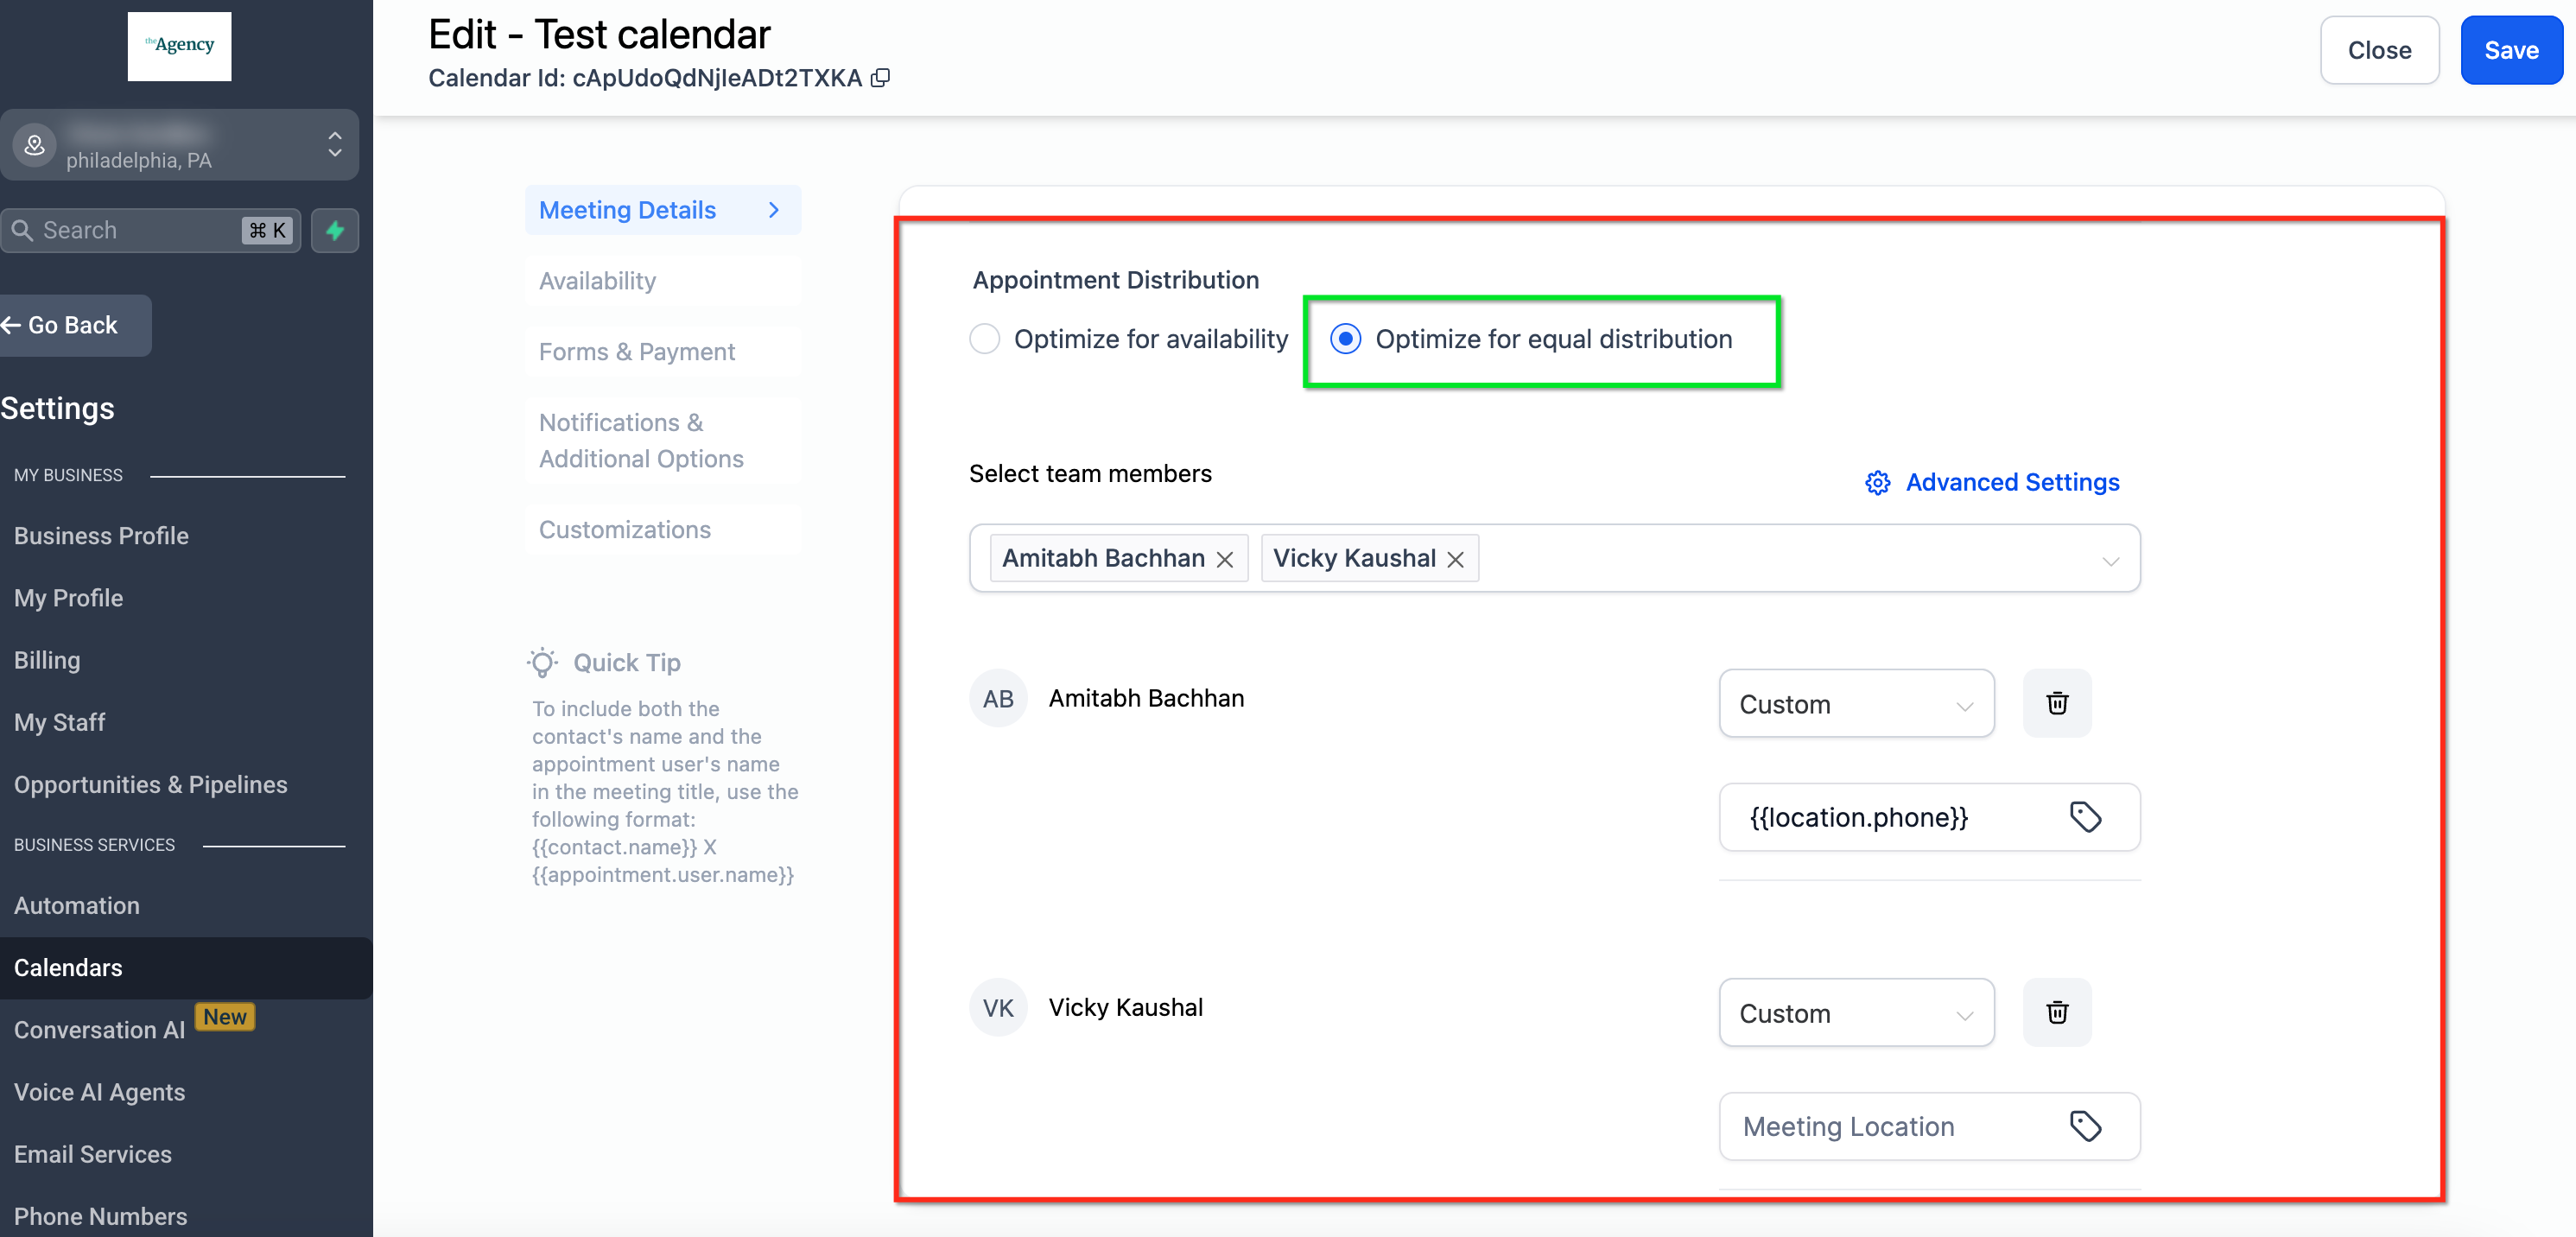Remove Amitabh Bachhan chip with X
Viewport: 2576px width, 1237px height.
pyautogui.click(x=1224, y=559)
